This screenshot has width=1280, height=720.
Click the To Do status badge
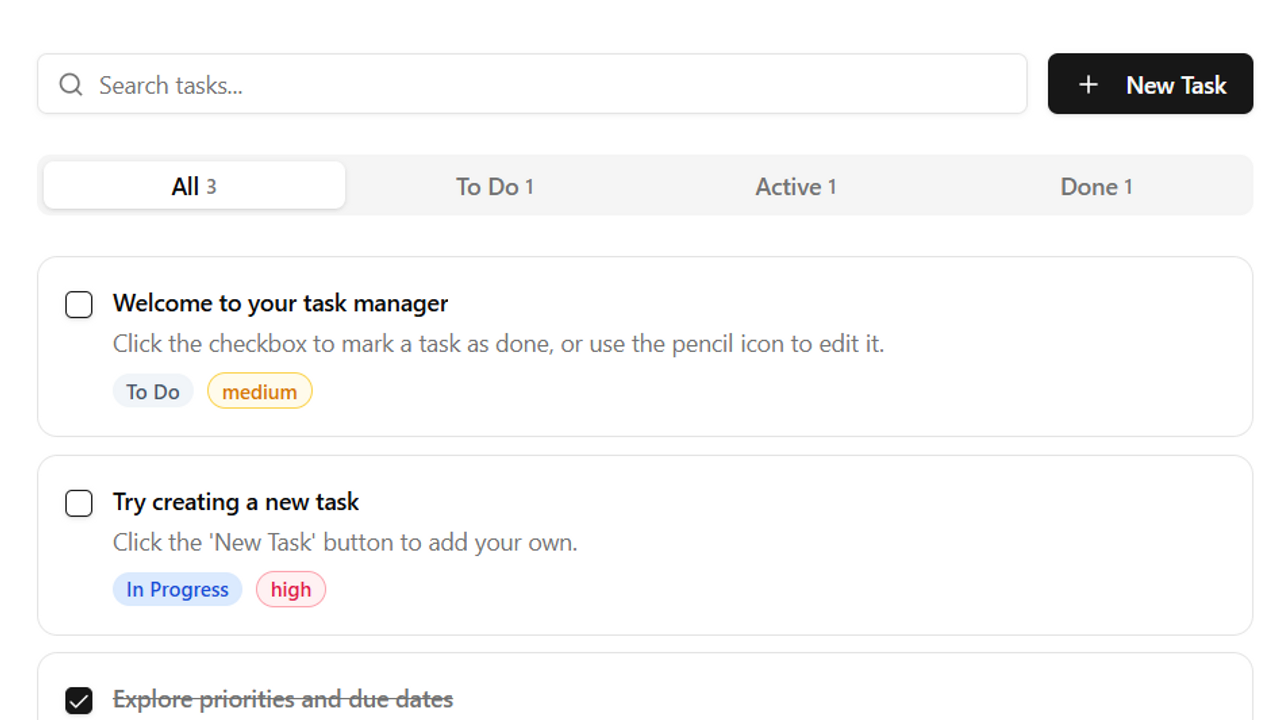153,391
